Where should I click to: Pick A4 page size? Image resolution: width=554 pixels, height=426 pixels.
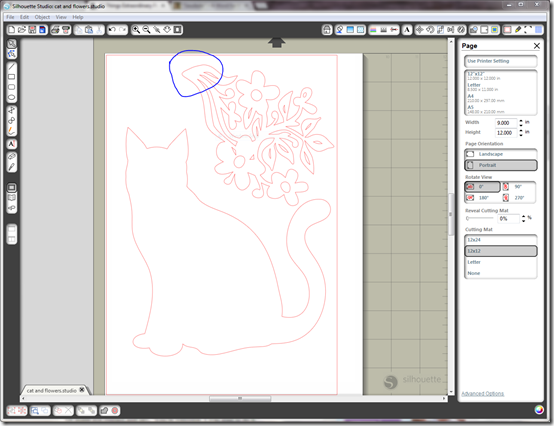[501, 98]
